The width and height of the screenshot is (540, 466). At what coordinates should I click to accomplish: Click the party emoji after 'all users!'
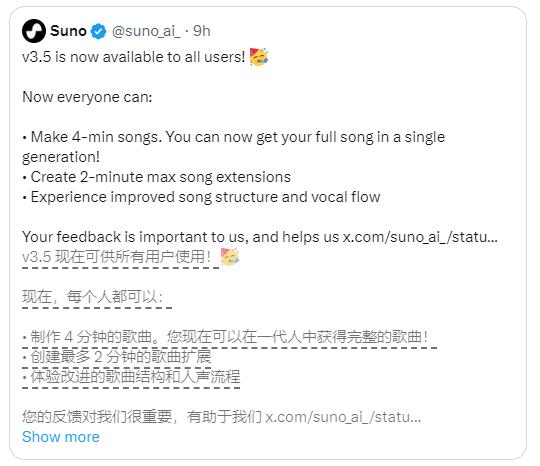(259, 57)
